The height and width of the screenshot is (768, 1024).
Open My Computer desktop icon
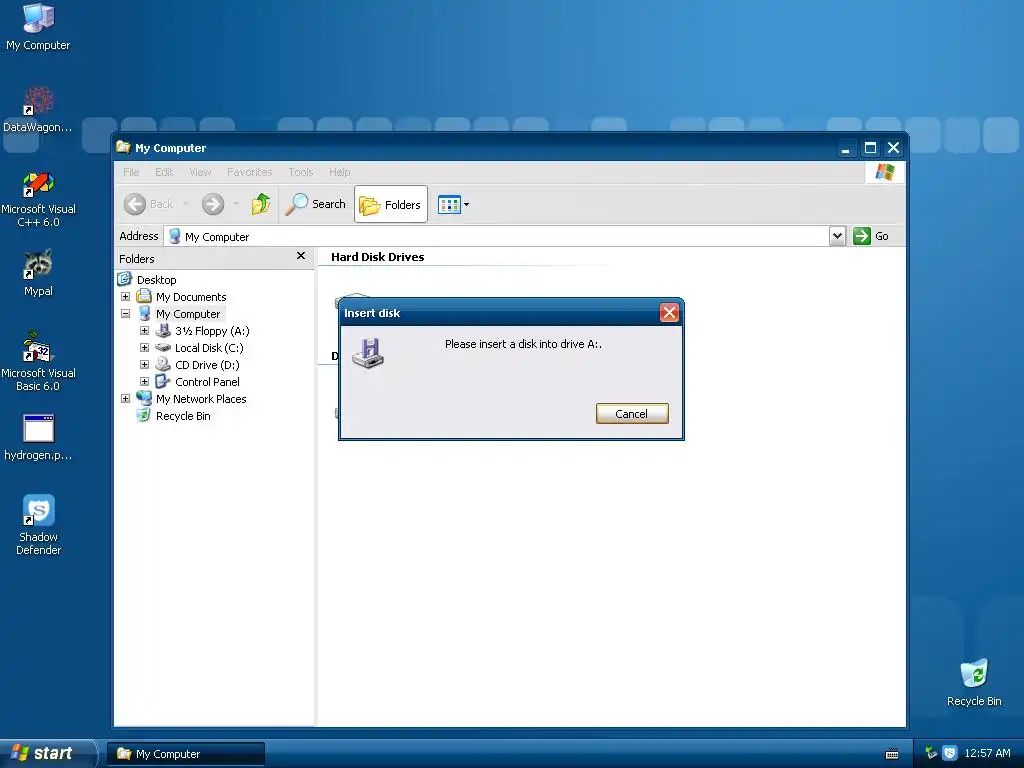(x=38, y=27)
